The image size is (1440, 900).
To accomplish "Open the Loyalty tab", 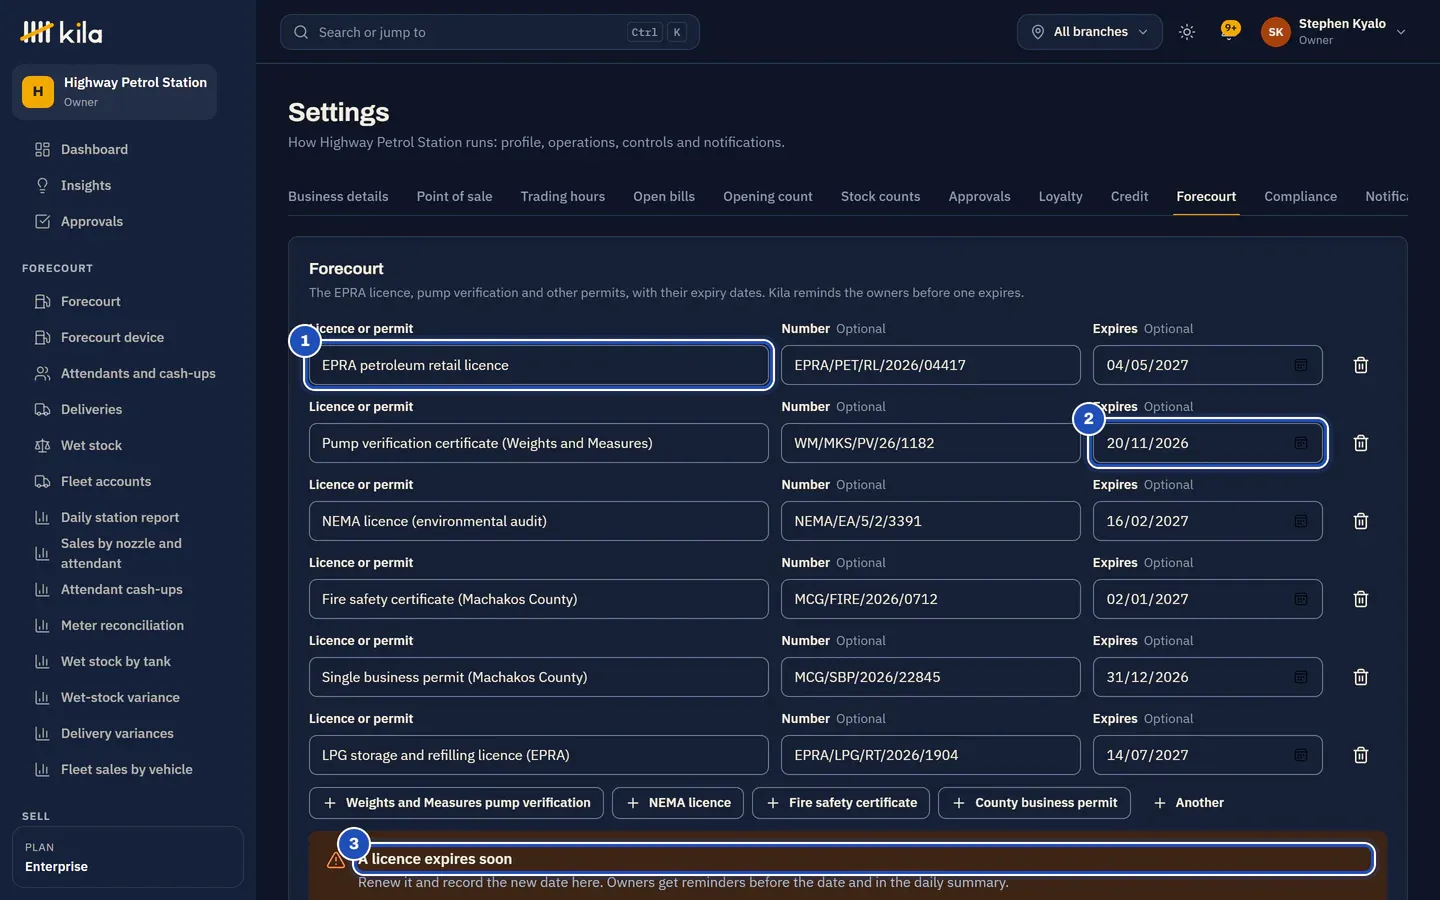I will [1060, 196].
